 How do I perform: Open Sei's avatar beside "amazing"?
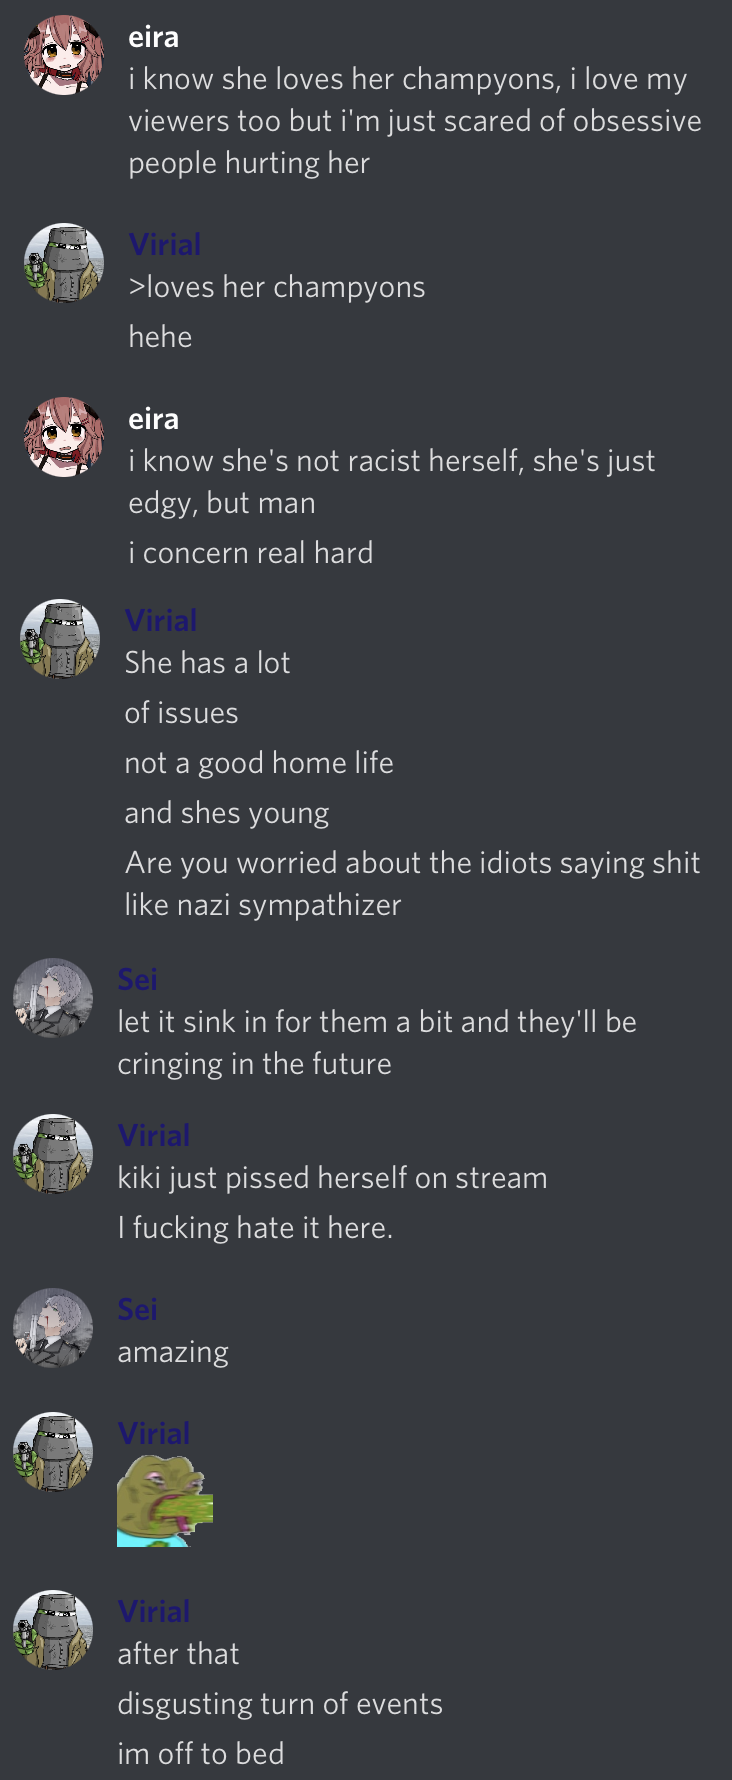pyautogui.click(x=53, y=1328)
